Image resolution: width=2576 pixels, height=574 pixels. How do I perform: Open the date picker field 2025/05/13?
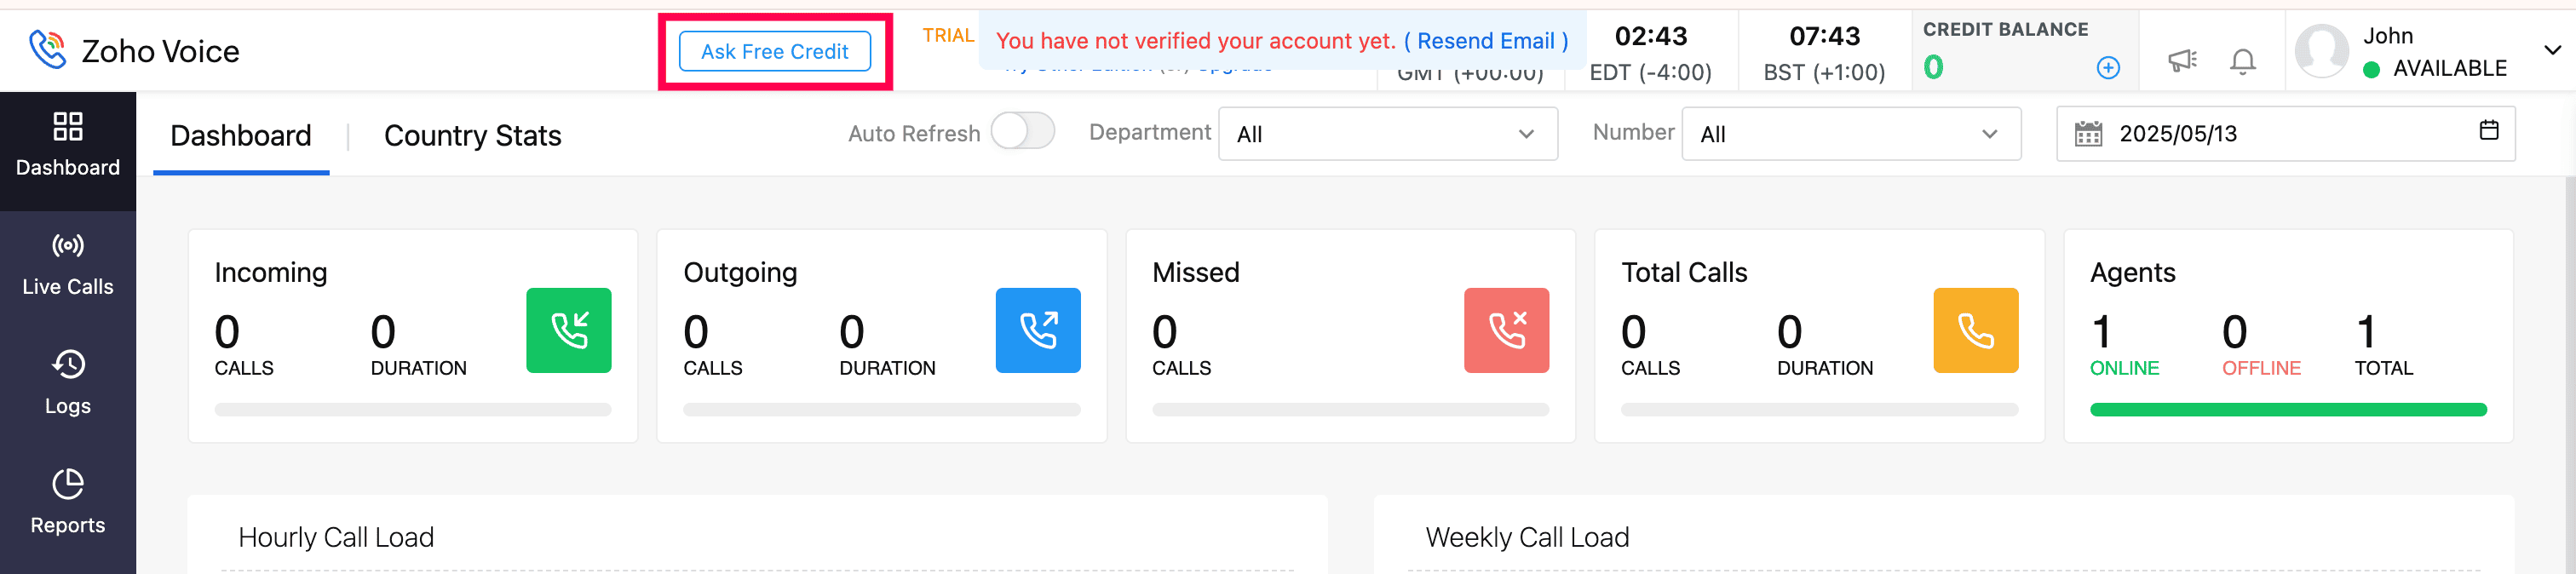[x=2284, y=134]
